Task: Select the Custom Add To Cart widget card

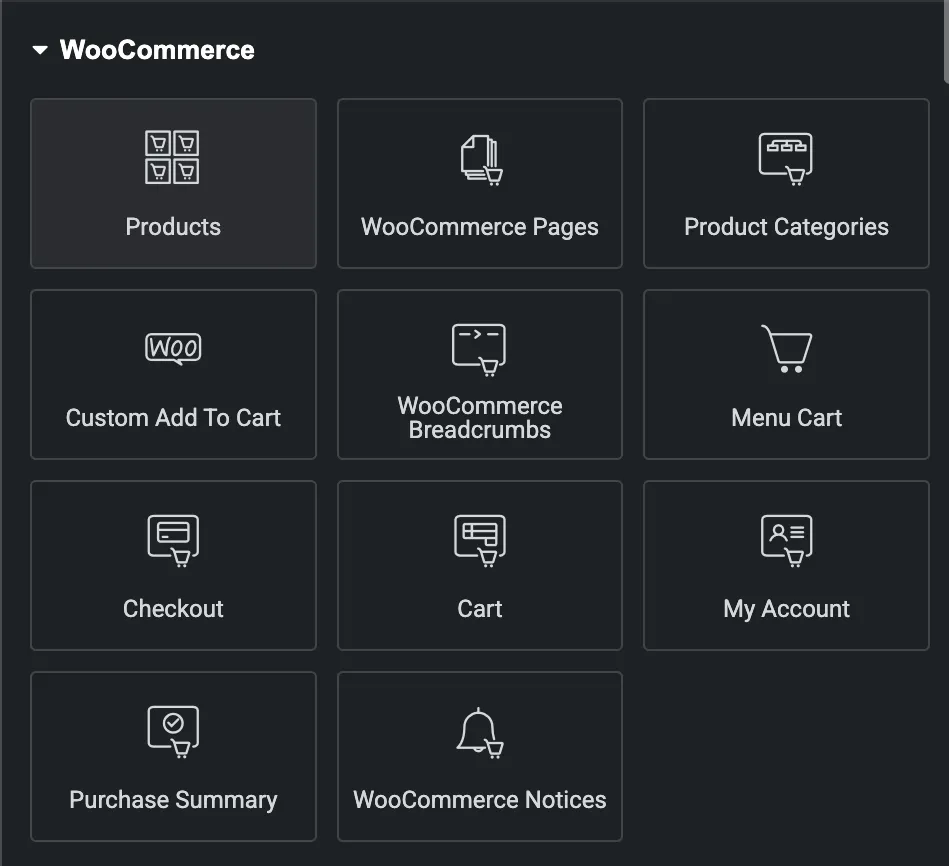Action: coord(173,374)
